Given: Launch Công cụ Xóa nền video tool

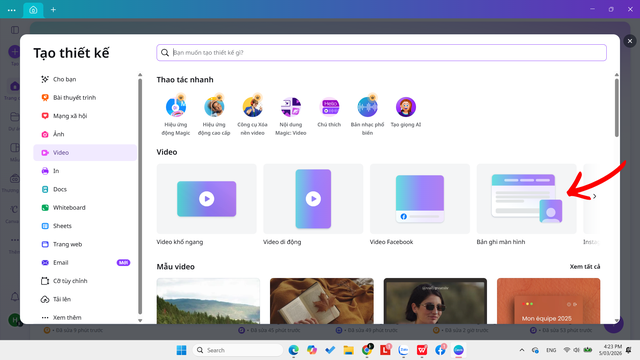Looking at the screenshot, I should (252, 116).
